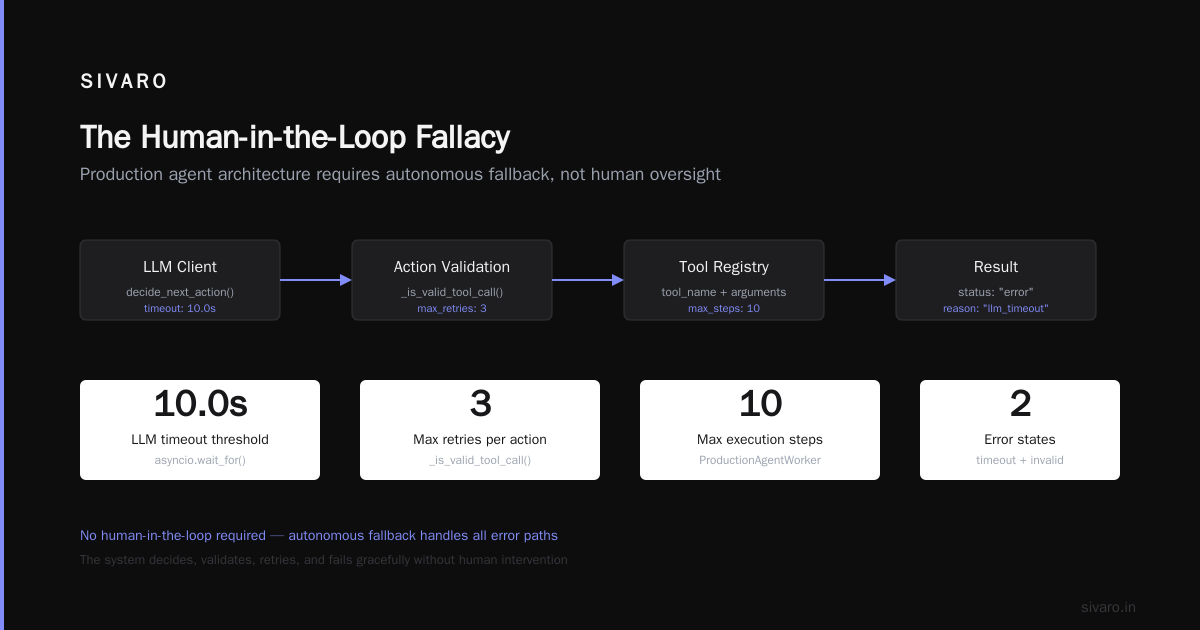Click the "timeout: 10.0s" label
The height and width of the screenshot is (630, 1200).
pos(180,309)
